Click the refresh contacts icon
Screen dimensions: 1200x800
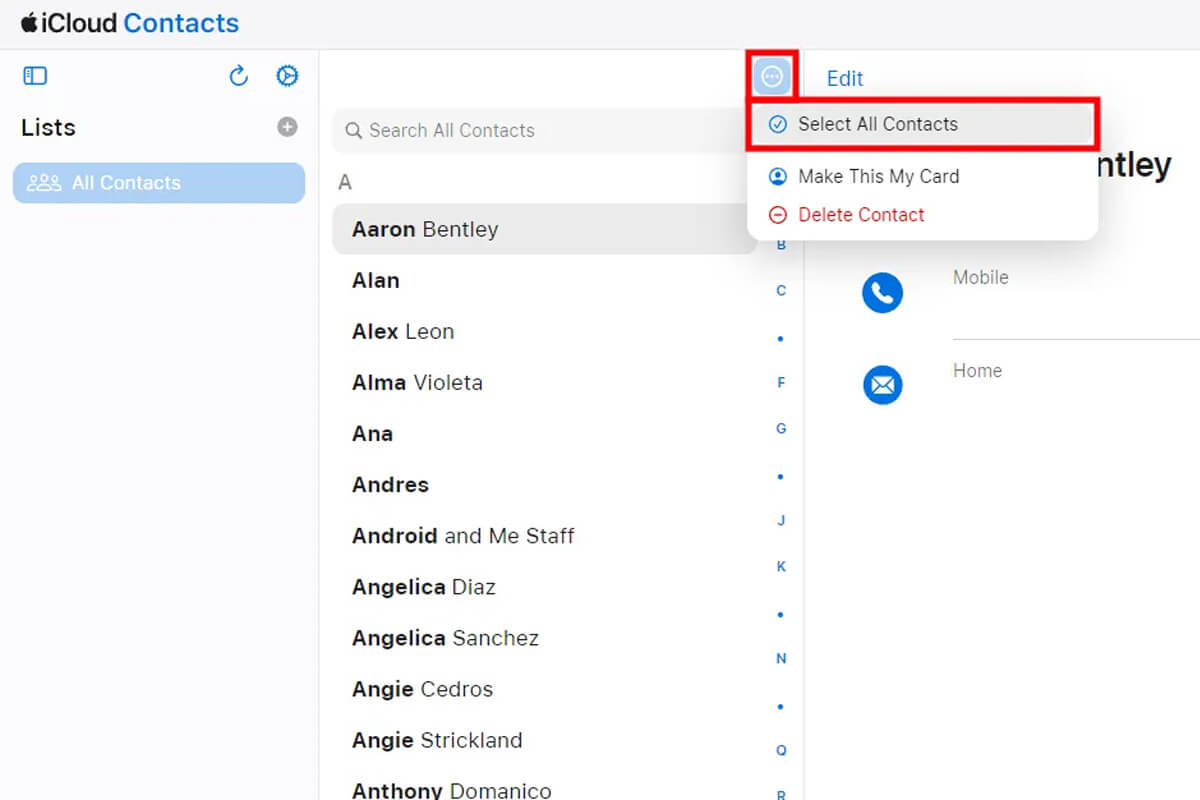pos(238,76)
